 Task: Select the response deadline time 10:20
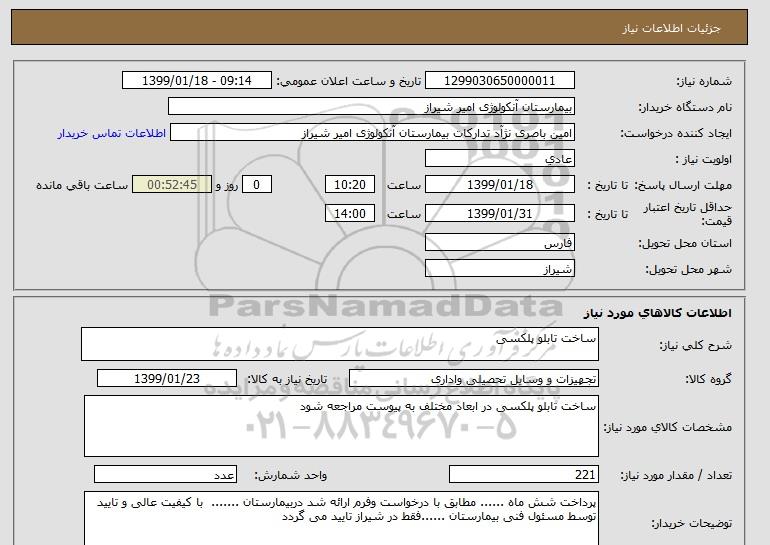tap(350, 185)
